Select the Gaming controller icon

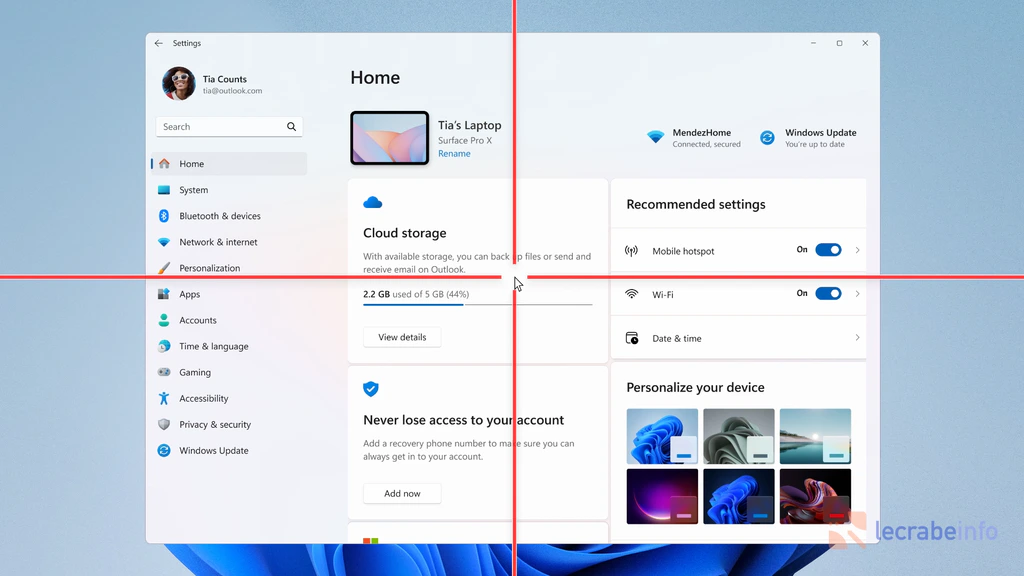165,372
